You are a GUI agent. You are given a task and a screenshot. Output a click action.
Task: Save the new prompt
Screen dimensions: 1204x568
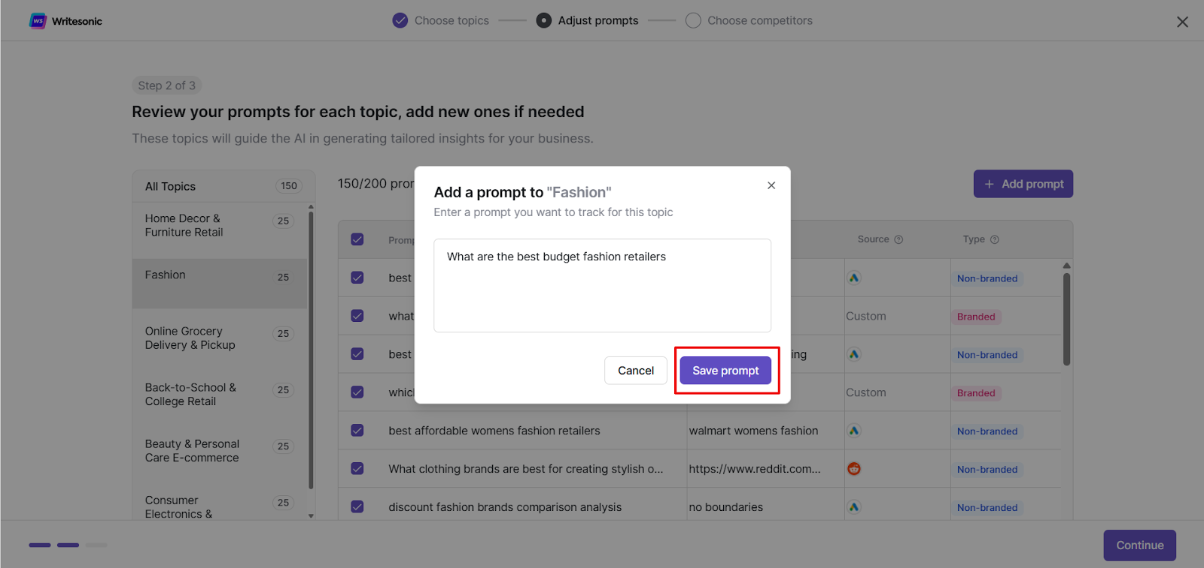coord(726,370)
